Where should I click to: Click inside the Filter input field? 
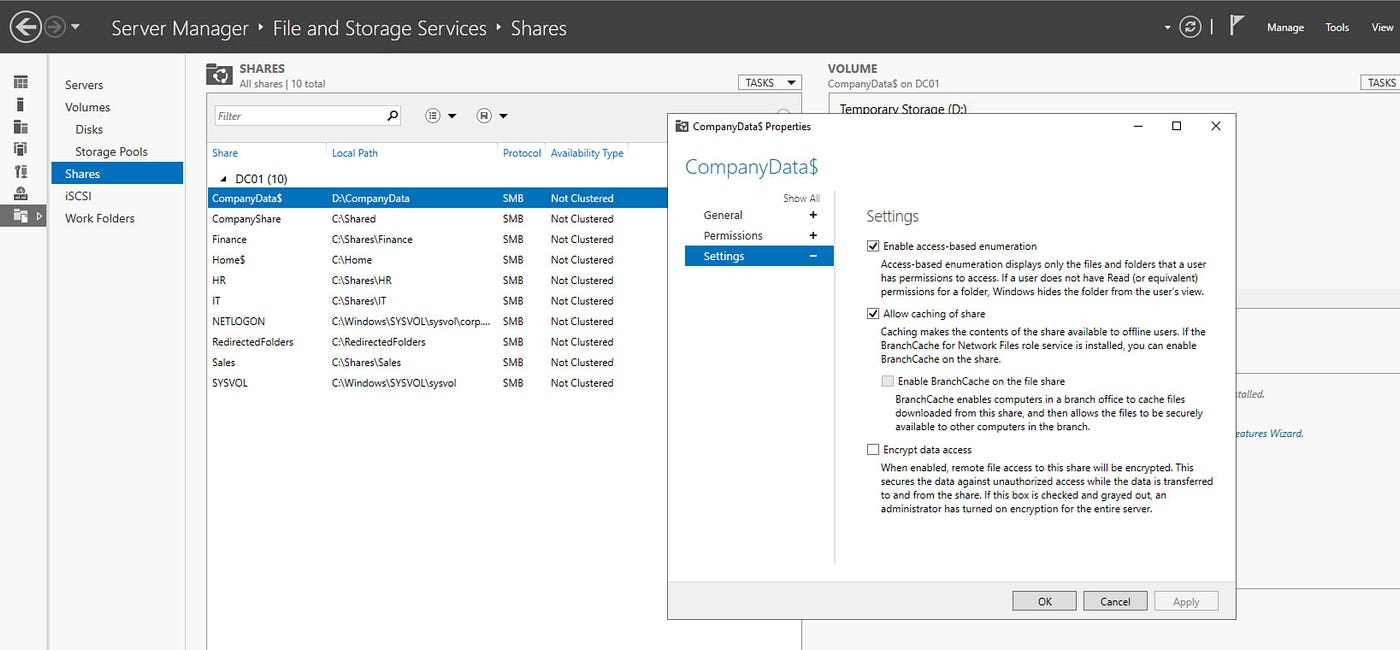299,116
